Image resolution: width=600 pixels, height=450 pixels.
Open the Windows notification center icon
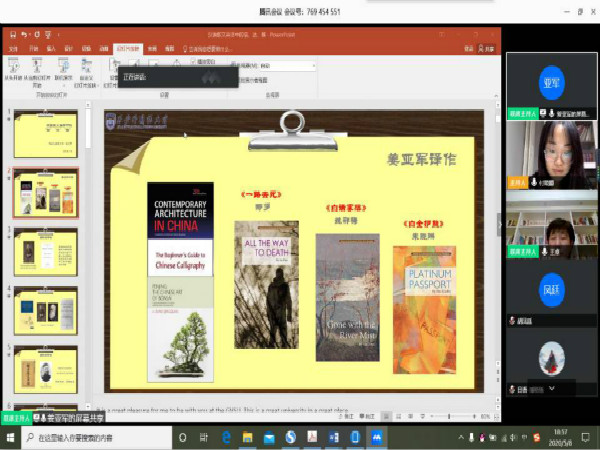(585, 437)
